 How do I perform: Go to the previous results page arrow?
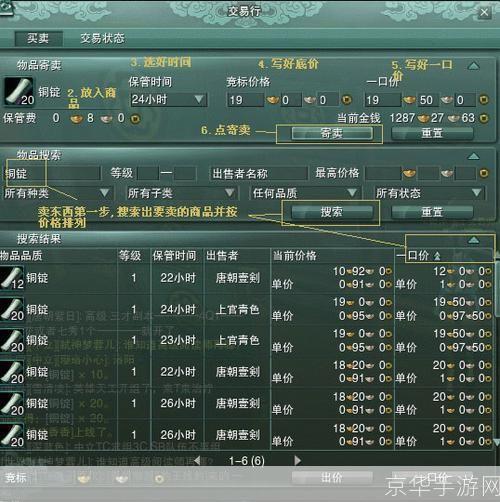pyautogui.click(x=197, y=461)
